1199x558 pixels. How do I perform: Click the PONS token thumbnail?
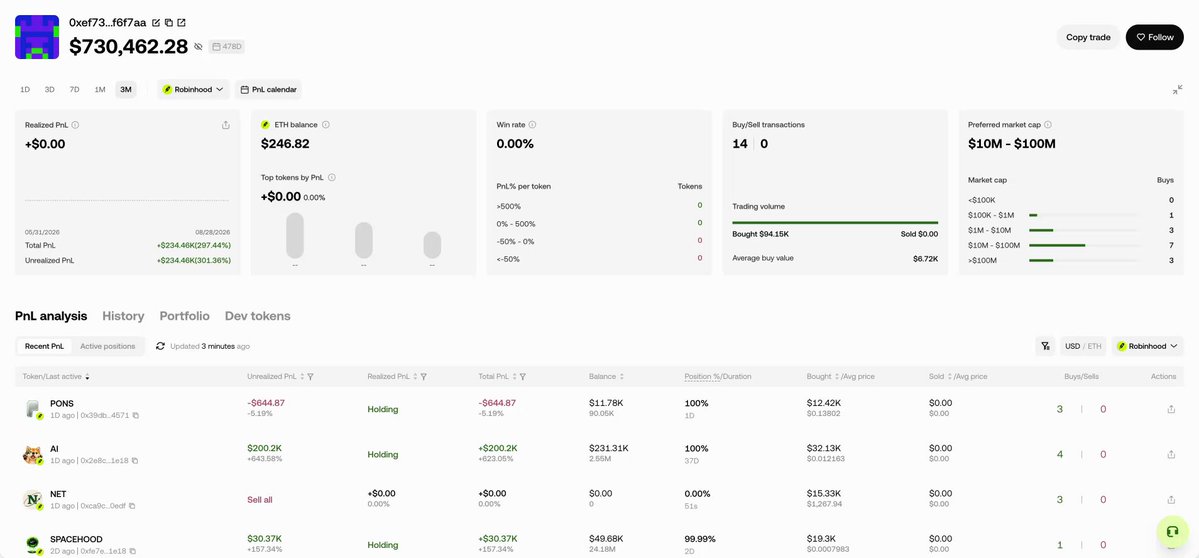pyautogui.click(x=32, y=409)
